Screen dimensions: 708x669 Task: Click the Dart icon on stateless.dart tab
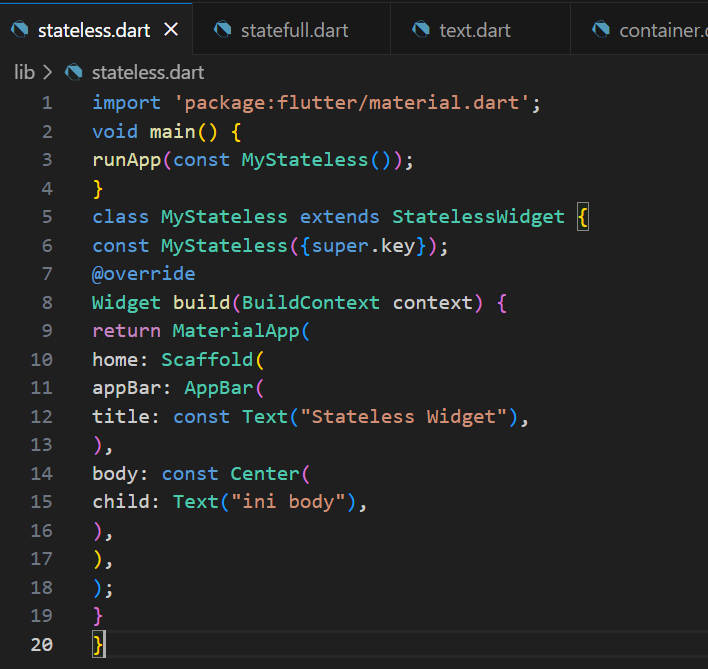(x=19, y=30)
